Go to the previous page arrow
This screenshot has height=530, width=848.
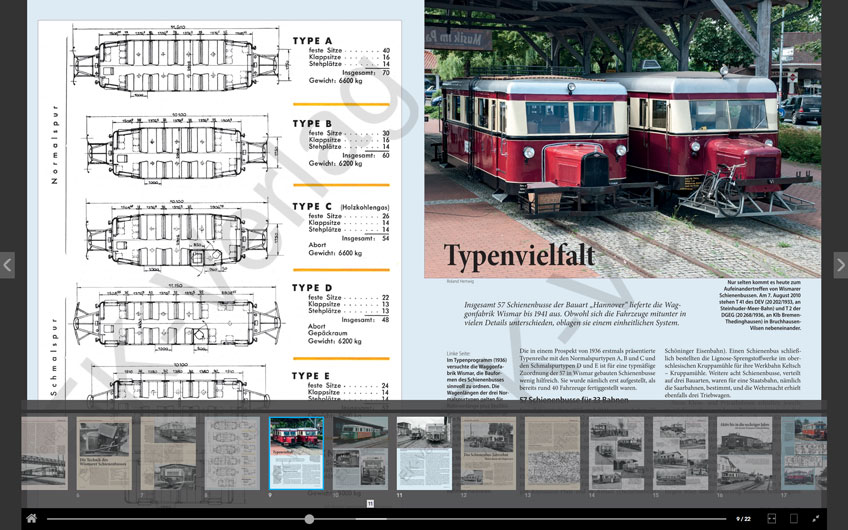[7, 265]
